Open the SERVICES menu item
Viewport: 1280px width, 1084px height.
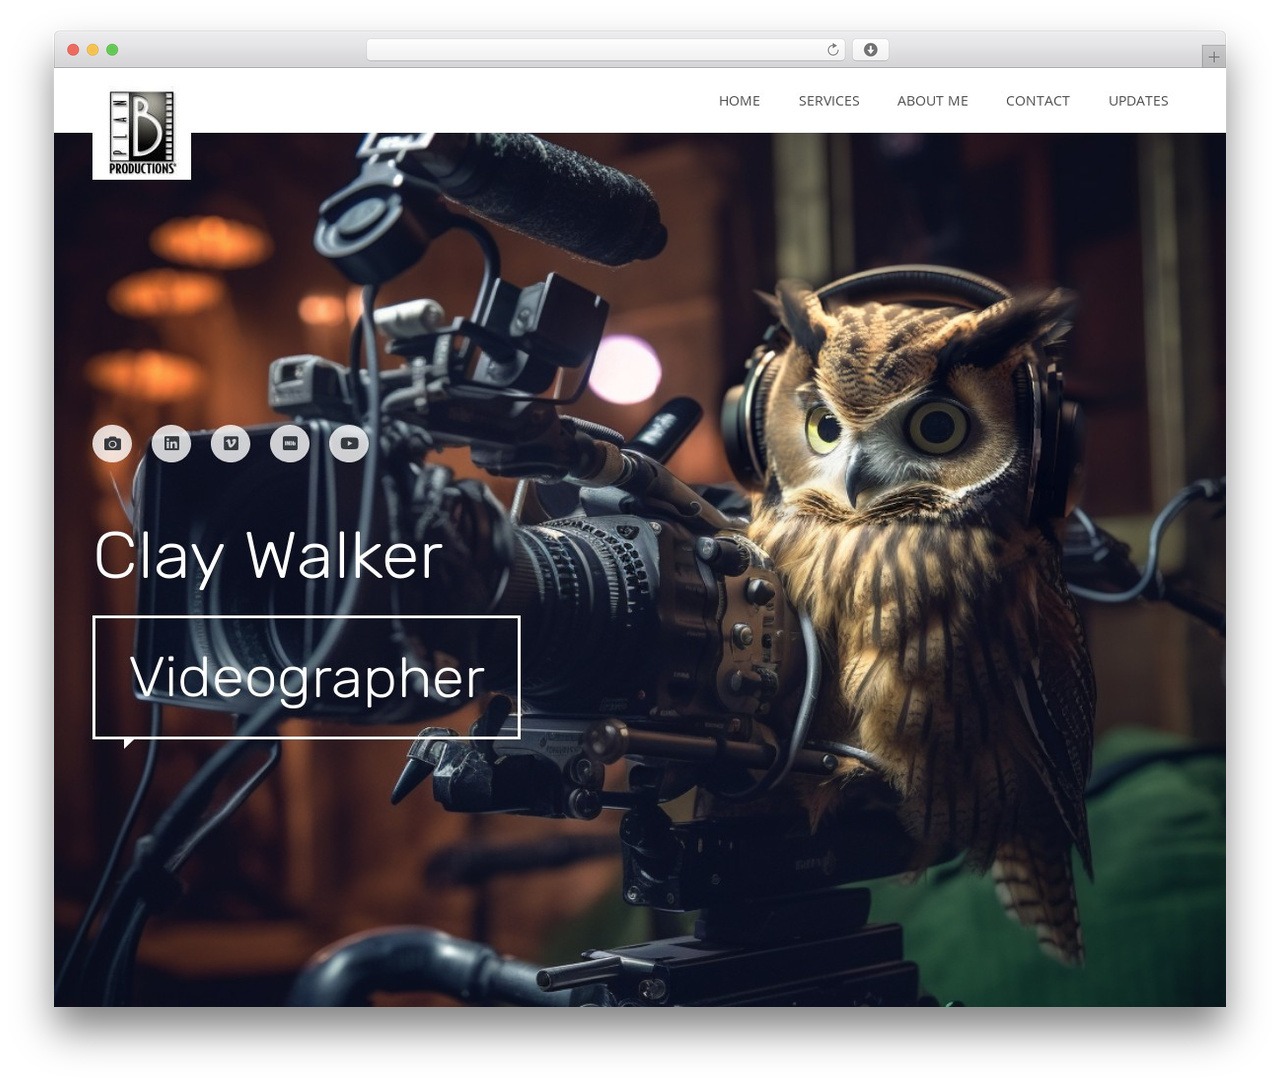829,101
